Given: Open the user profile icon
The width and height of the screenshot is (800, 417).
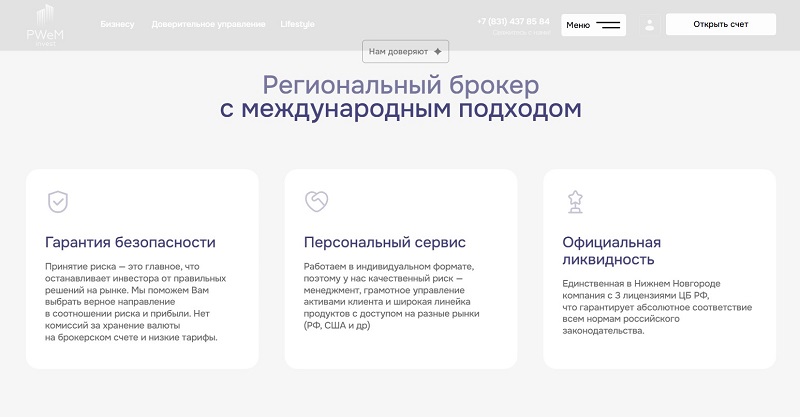Looking at the screenshot, I should [x=649, y=25].
